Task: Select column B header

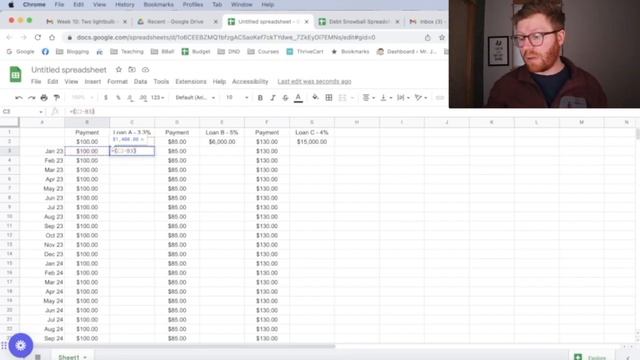Action: pos(87,122)
